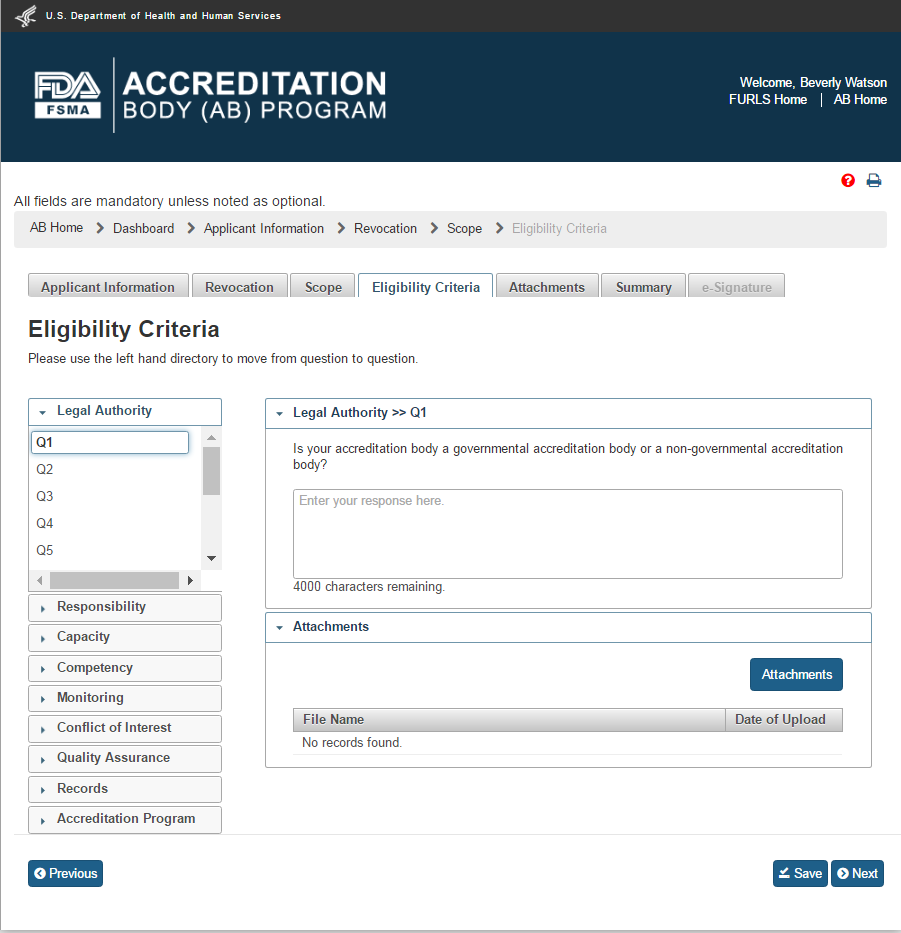Image resolution: width=901 pixels, height=933 pixels.
Task: Click the printer icon
Action: (874, 181)
